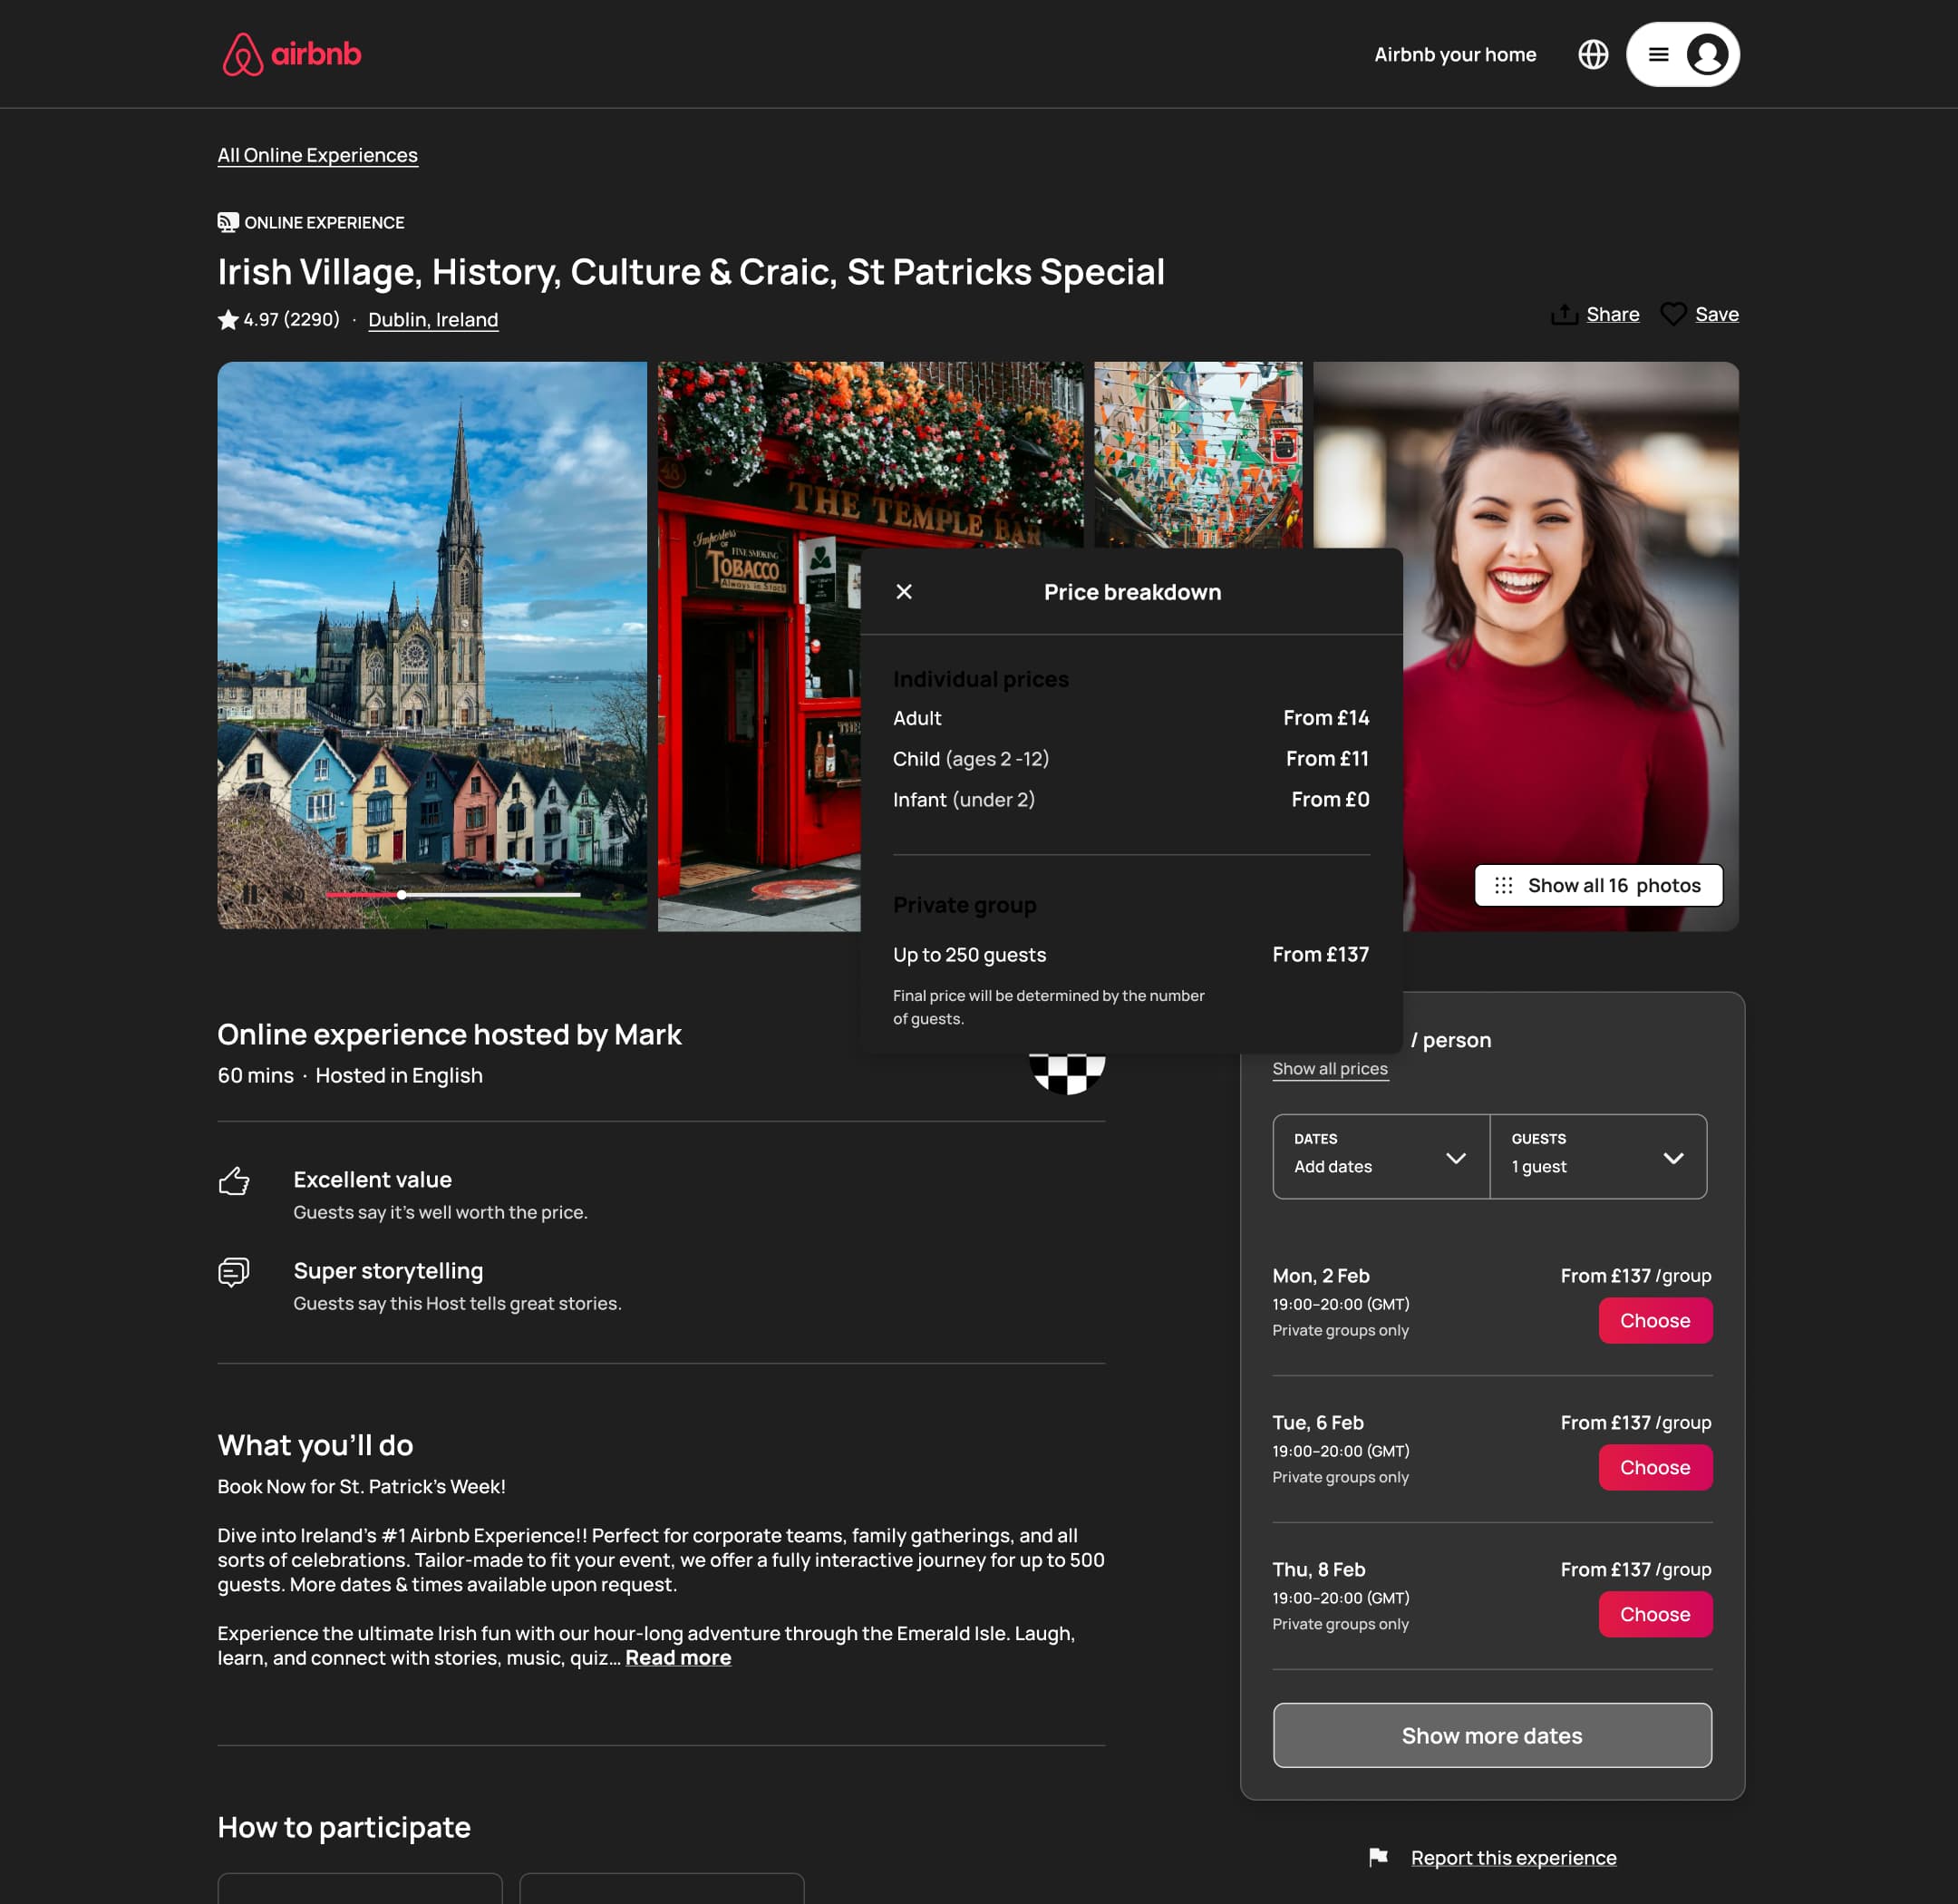Click video progress slider handle
The width and height of the screenshot is (1958, 1904).
[x=401, y=894]
